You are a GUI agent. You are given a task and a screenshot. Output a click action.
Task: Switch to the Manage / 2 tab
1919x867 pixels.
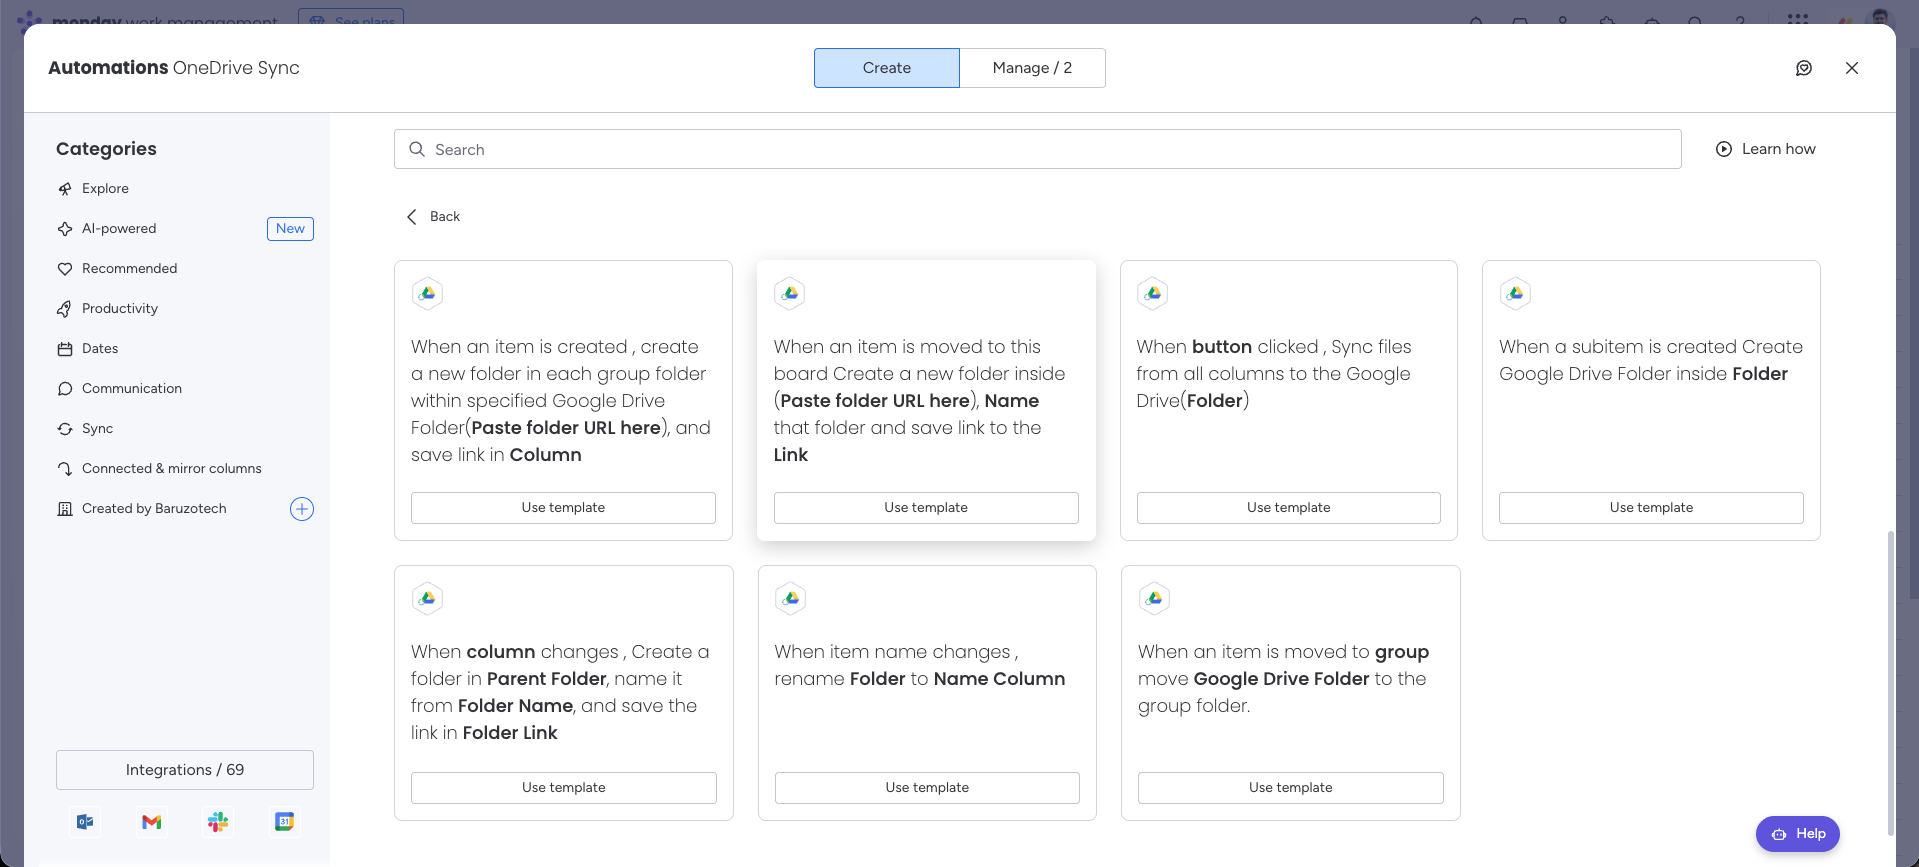(1033, 68)
